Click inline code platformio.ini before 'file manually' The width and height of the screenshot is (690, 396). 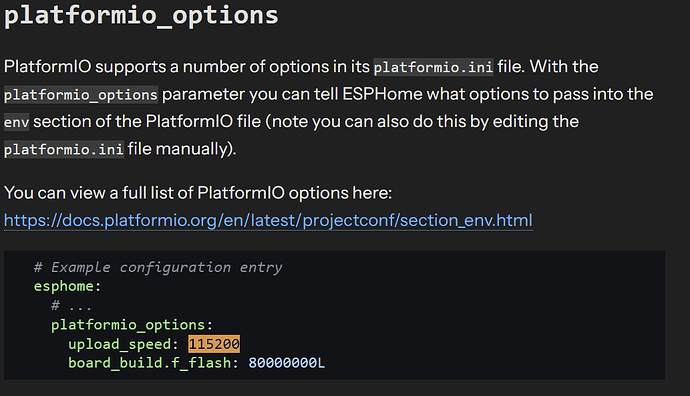pos(64,150)
